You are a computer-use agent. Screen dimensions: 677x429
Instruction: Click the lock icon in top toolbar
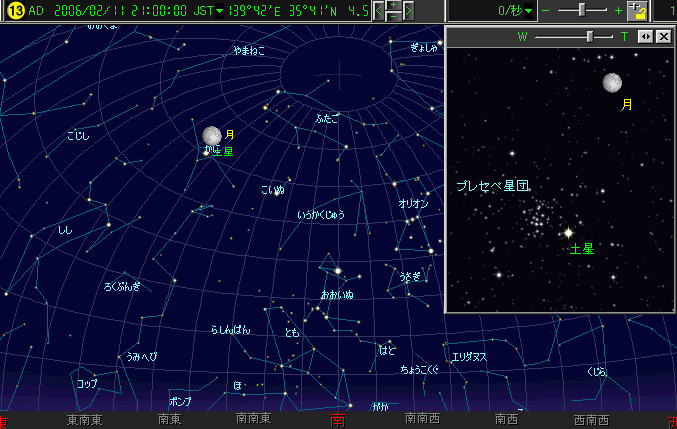coord(636,11)
